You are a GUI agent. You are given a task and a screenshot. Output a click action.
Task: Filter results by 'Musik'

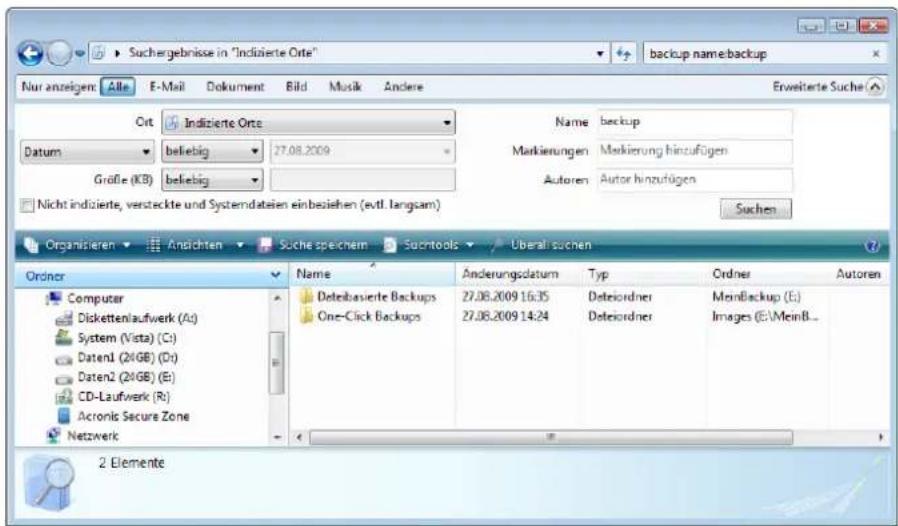[x=345, y=87]
